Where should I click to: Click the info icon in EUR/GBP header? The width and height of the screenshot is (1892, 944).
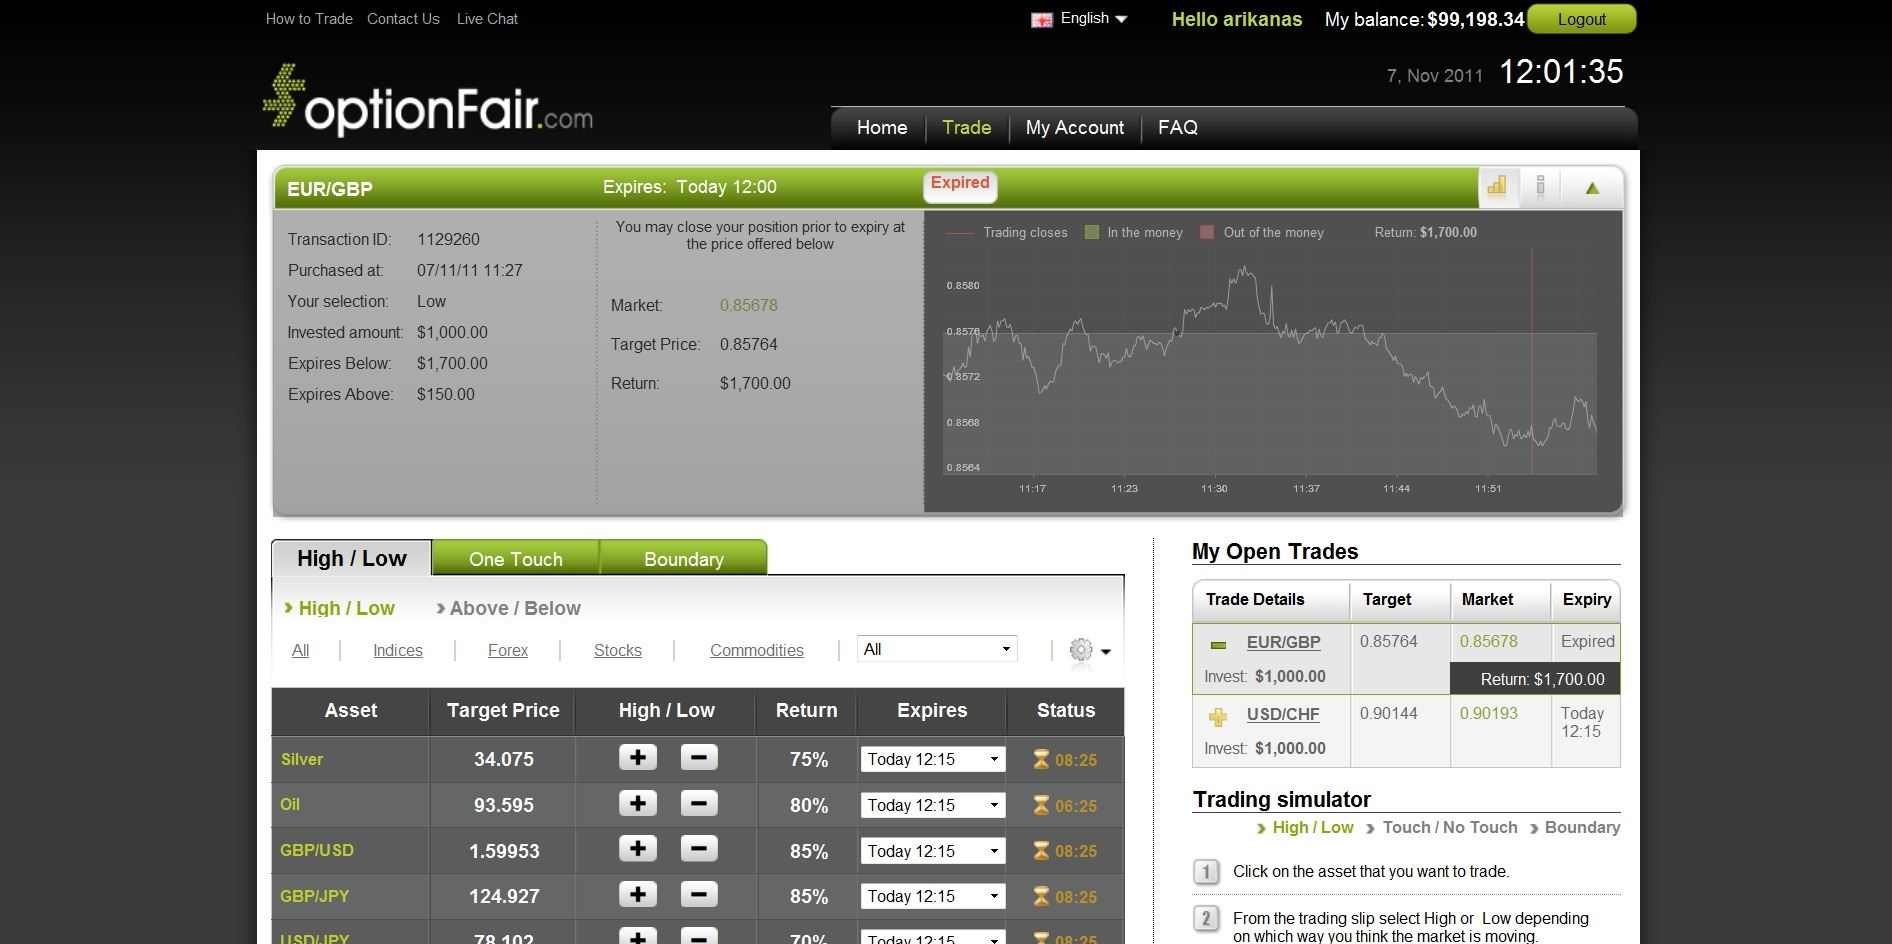(x=1540, y=187)
